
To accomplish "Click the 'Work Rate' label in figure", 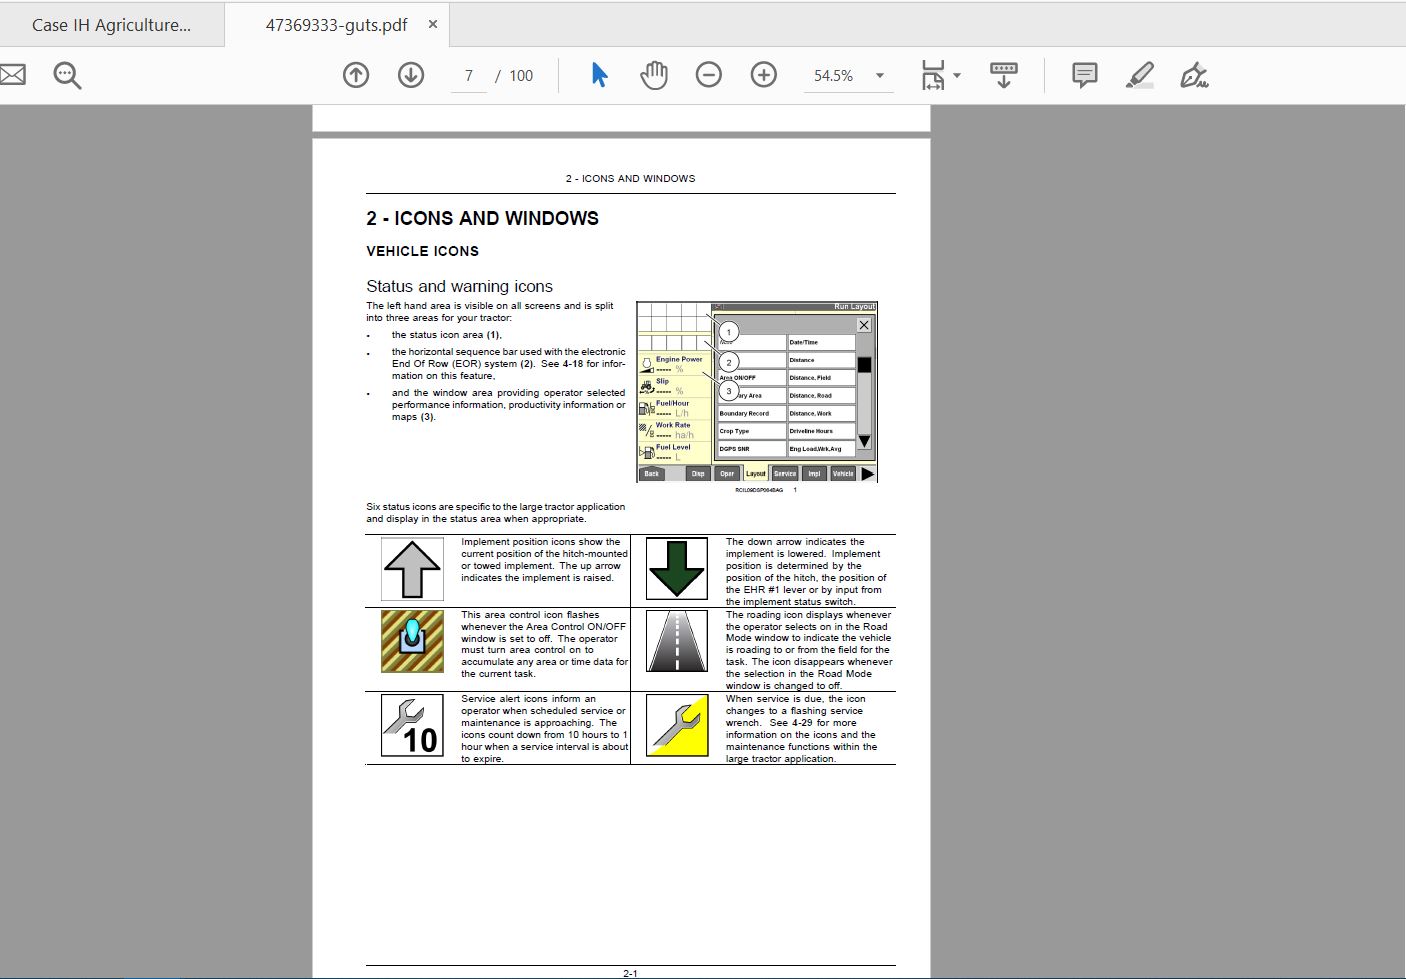I will tap(673, 425).
